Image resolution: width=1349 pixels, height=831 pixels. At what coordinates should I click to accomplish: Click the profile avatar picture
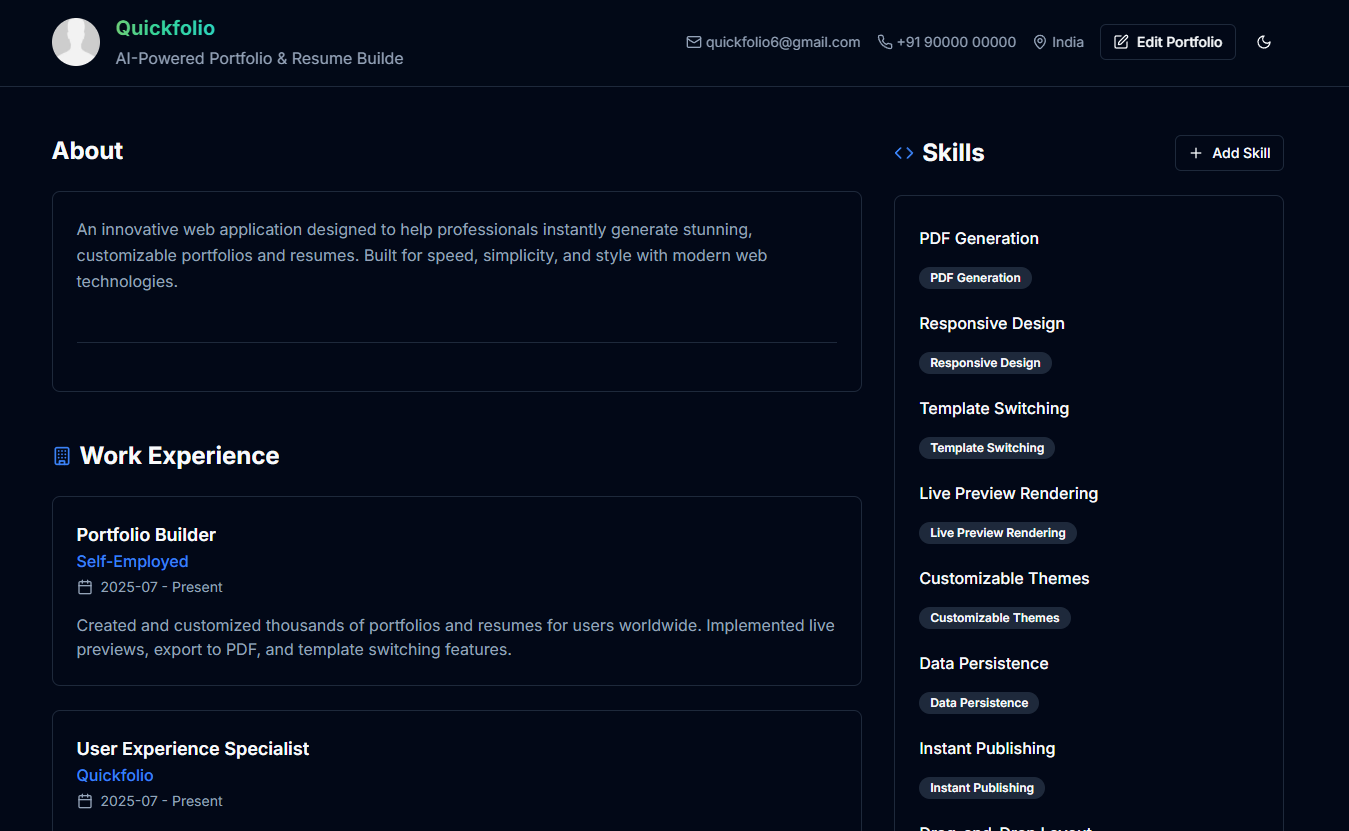[76, 42]
